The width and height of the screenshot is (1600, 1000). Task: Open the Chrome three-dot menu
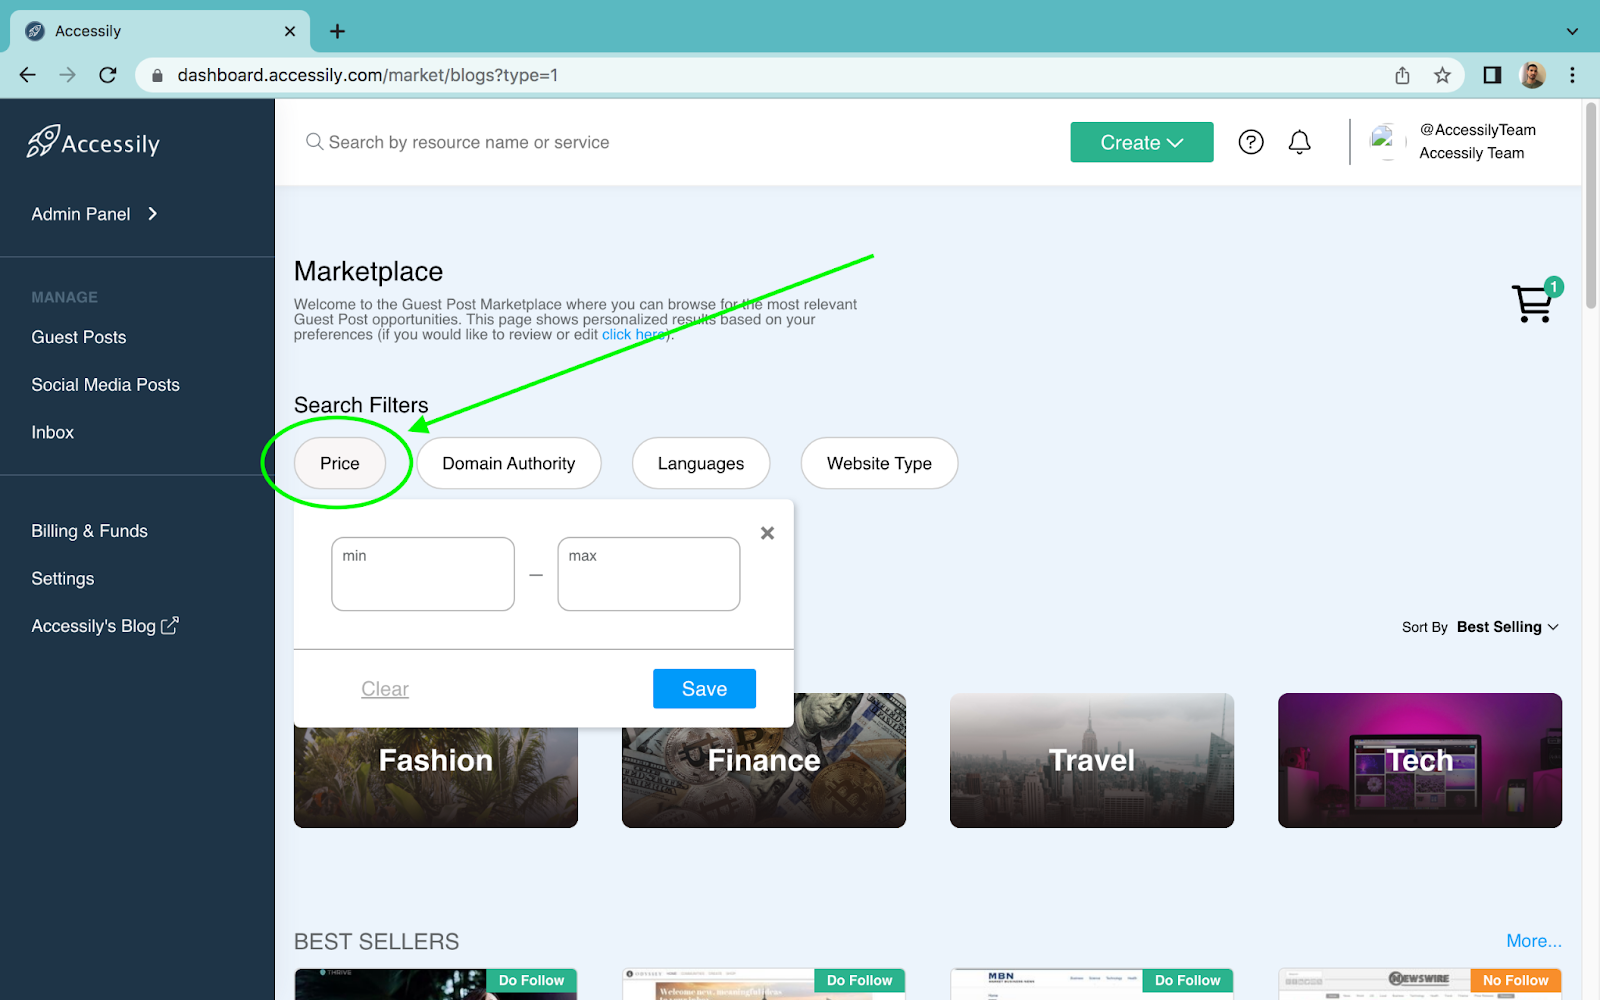click(x=1572, y=75)
